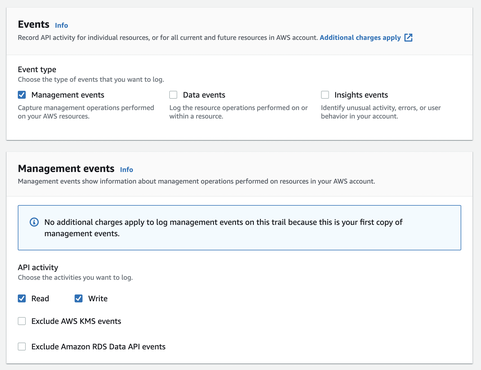Viewport: 481px width, 370px height.
Task: Click 'Capture management operations performed' description
Action: (x=86, y=112)
